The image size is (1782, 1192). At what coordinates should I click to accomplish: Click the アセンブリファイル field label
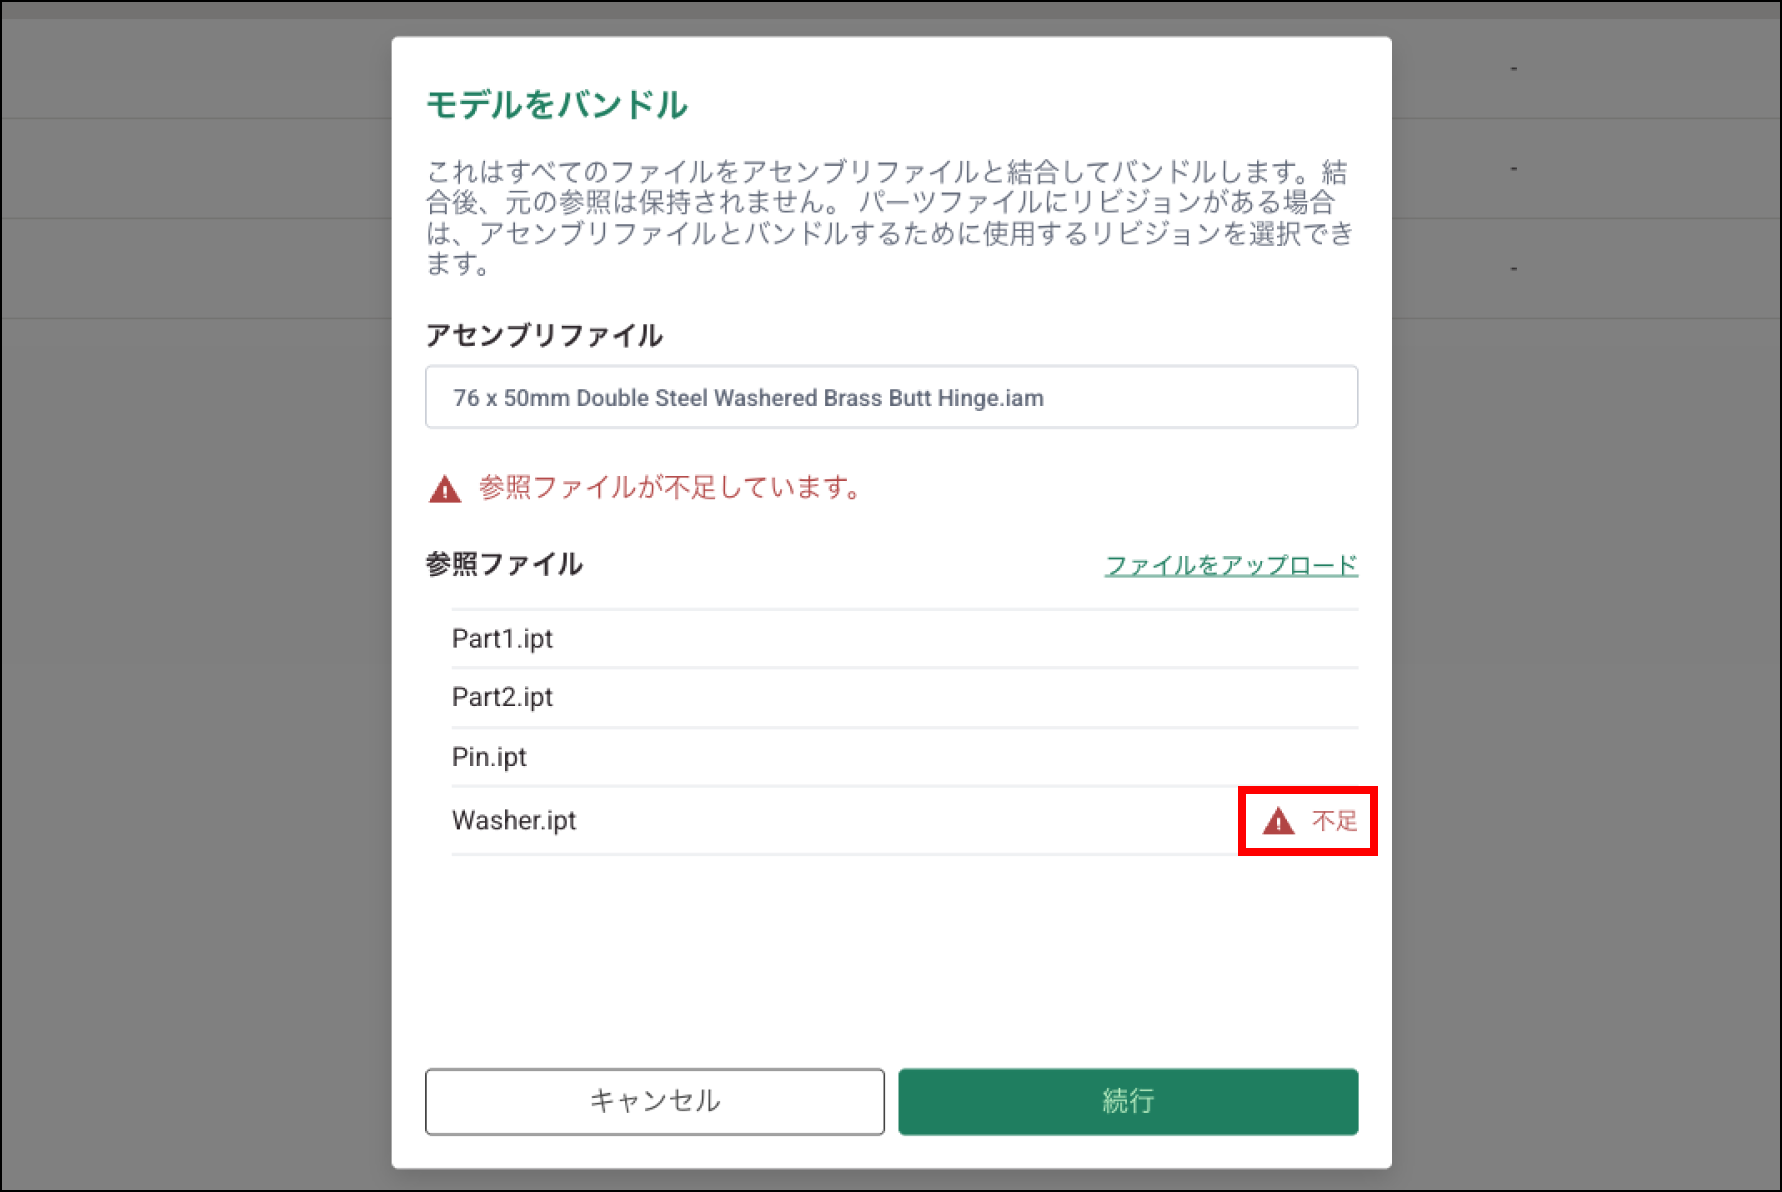[544, 335]
